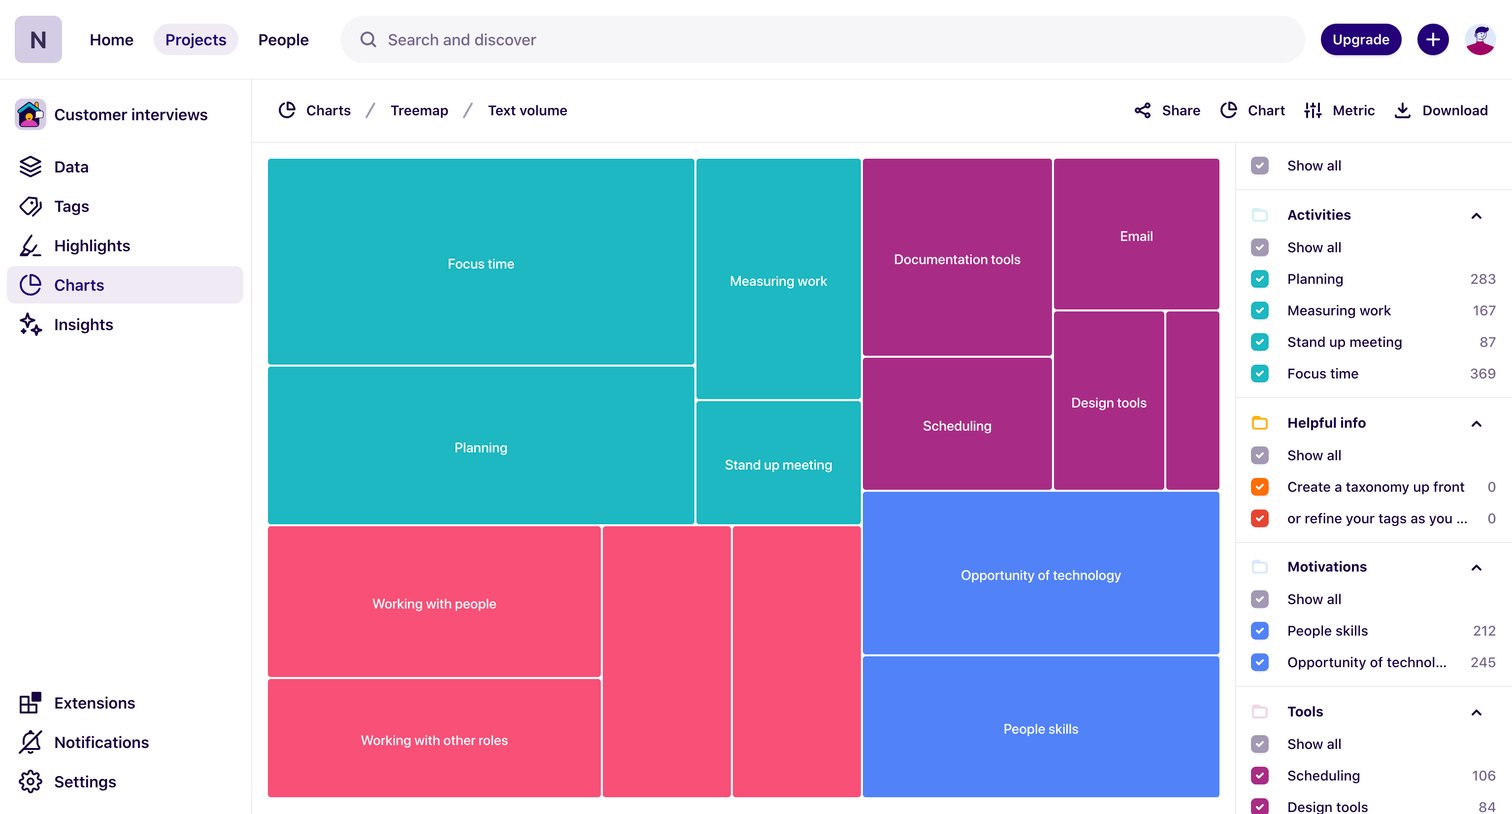Click the search magnifier icon
The height and width of the screenshot is (814, 1512).
(368, 40)
